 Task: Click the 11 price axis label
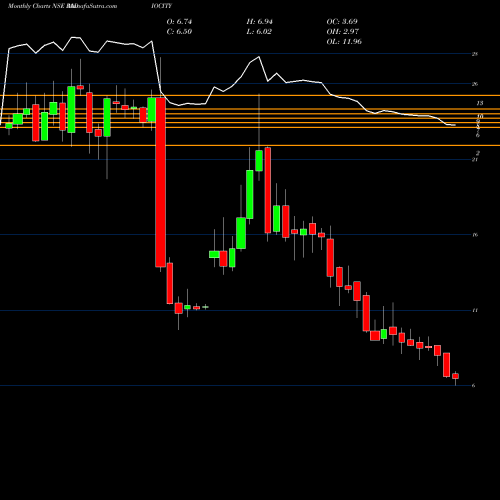tap(475, 310)
